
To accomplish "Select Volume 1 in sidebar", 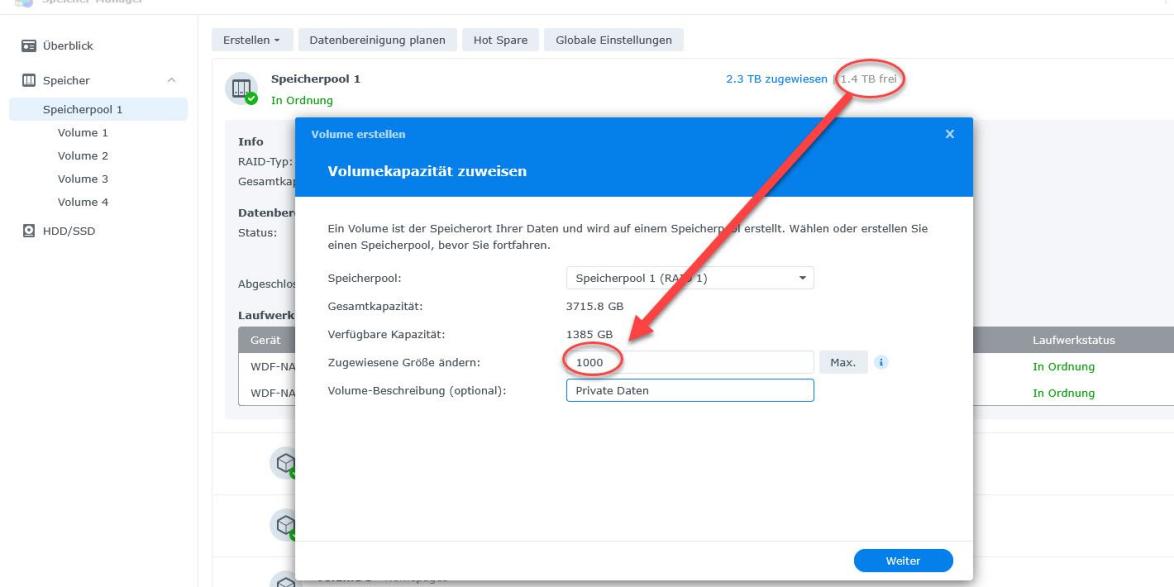I will pyautogui.click(x=83, y=132).
